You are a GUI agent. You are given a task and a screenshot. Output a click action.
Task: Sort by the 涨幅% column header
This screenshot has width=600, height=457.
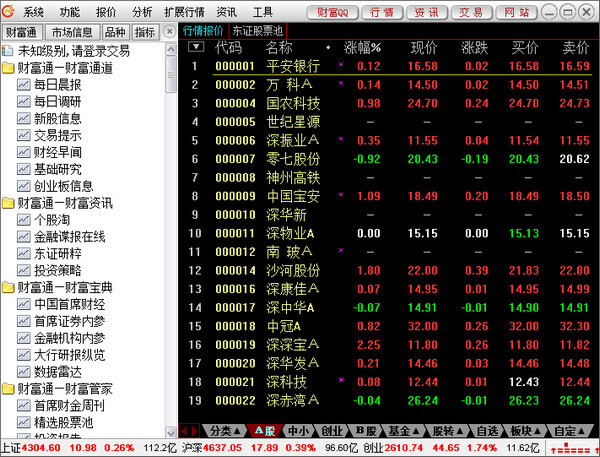click(x=362, y=47)
